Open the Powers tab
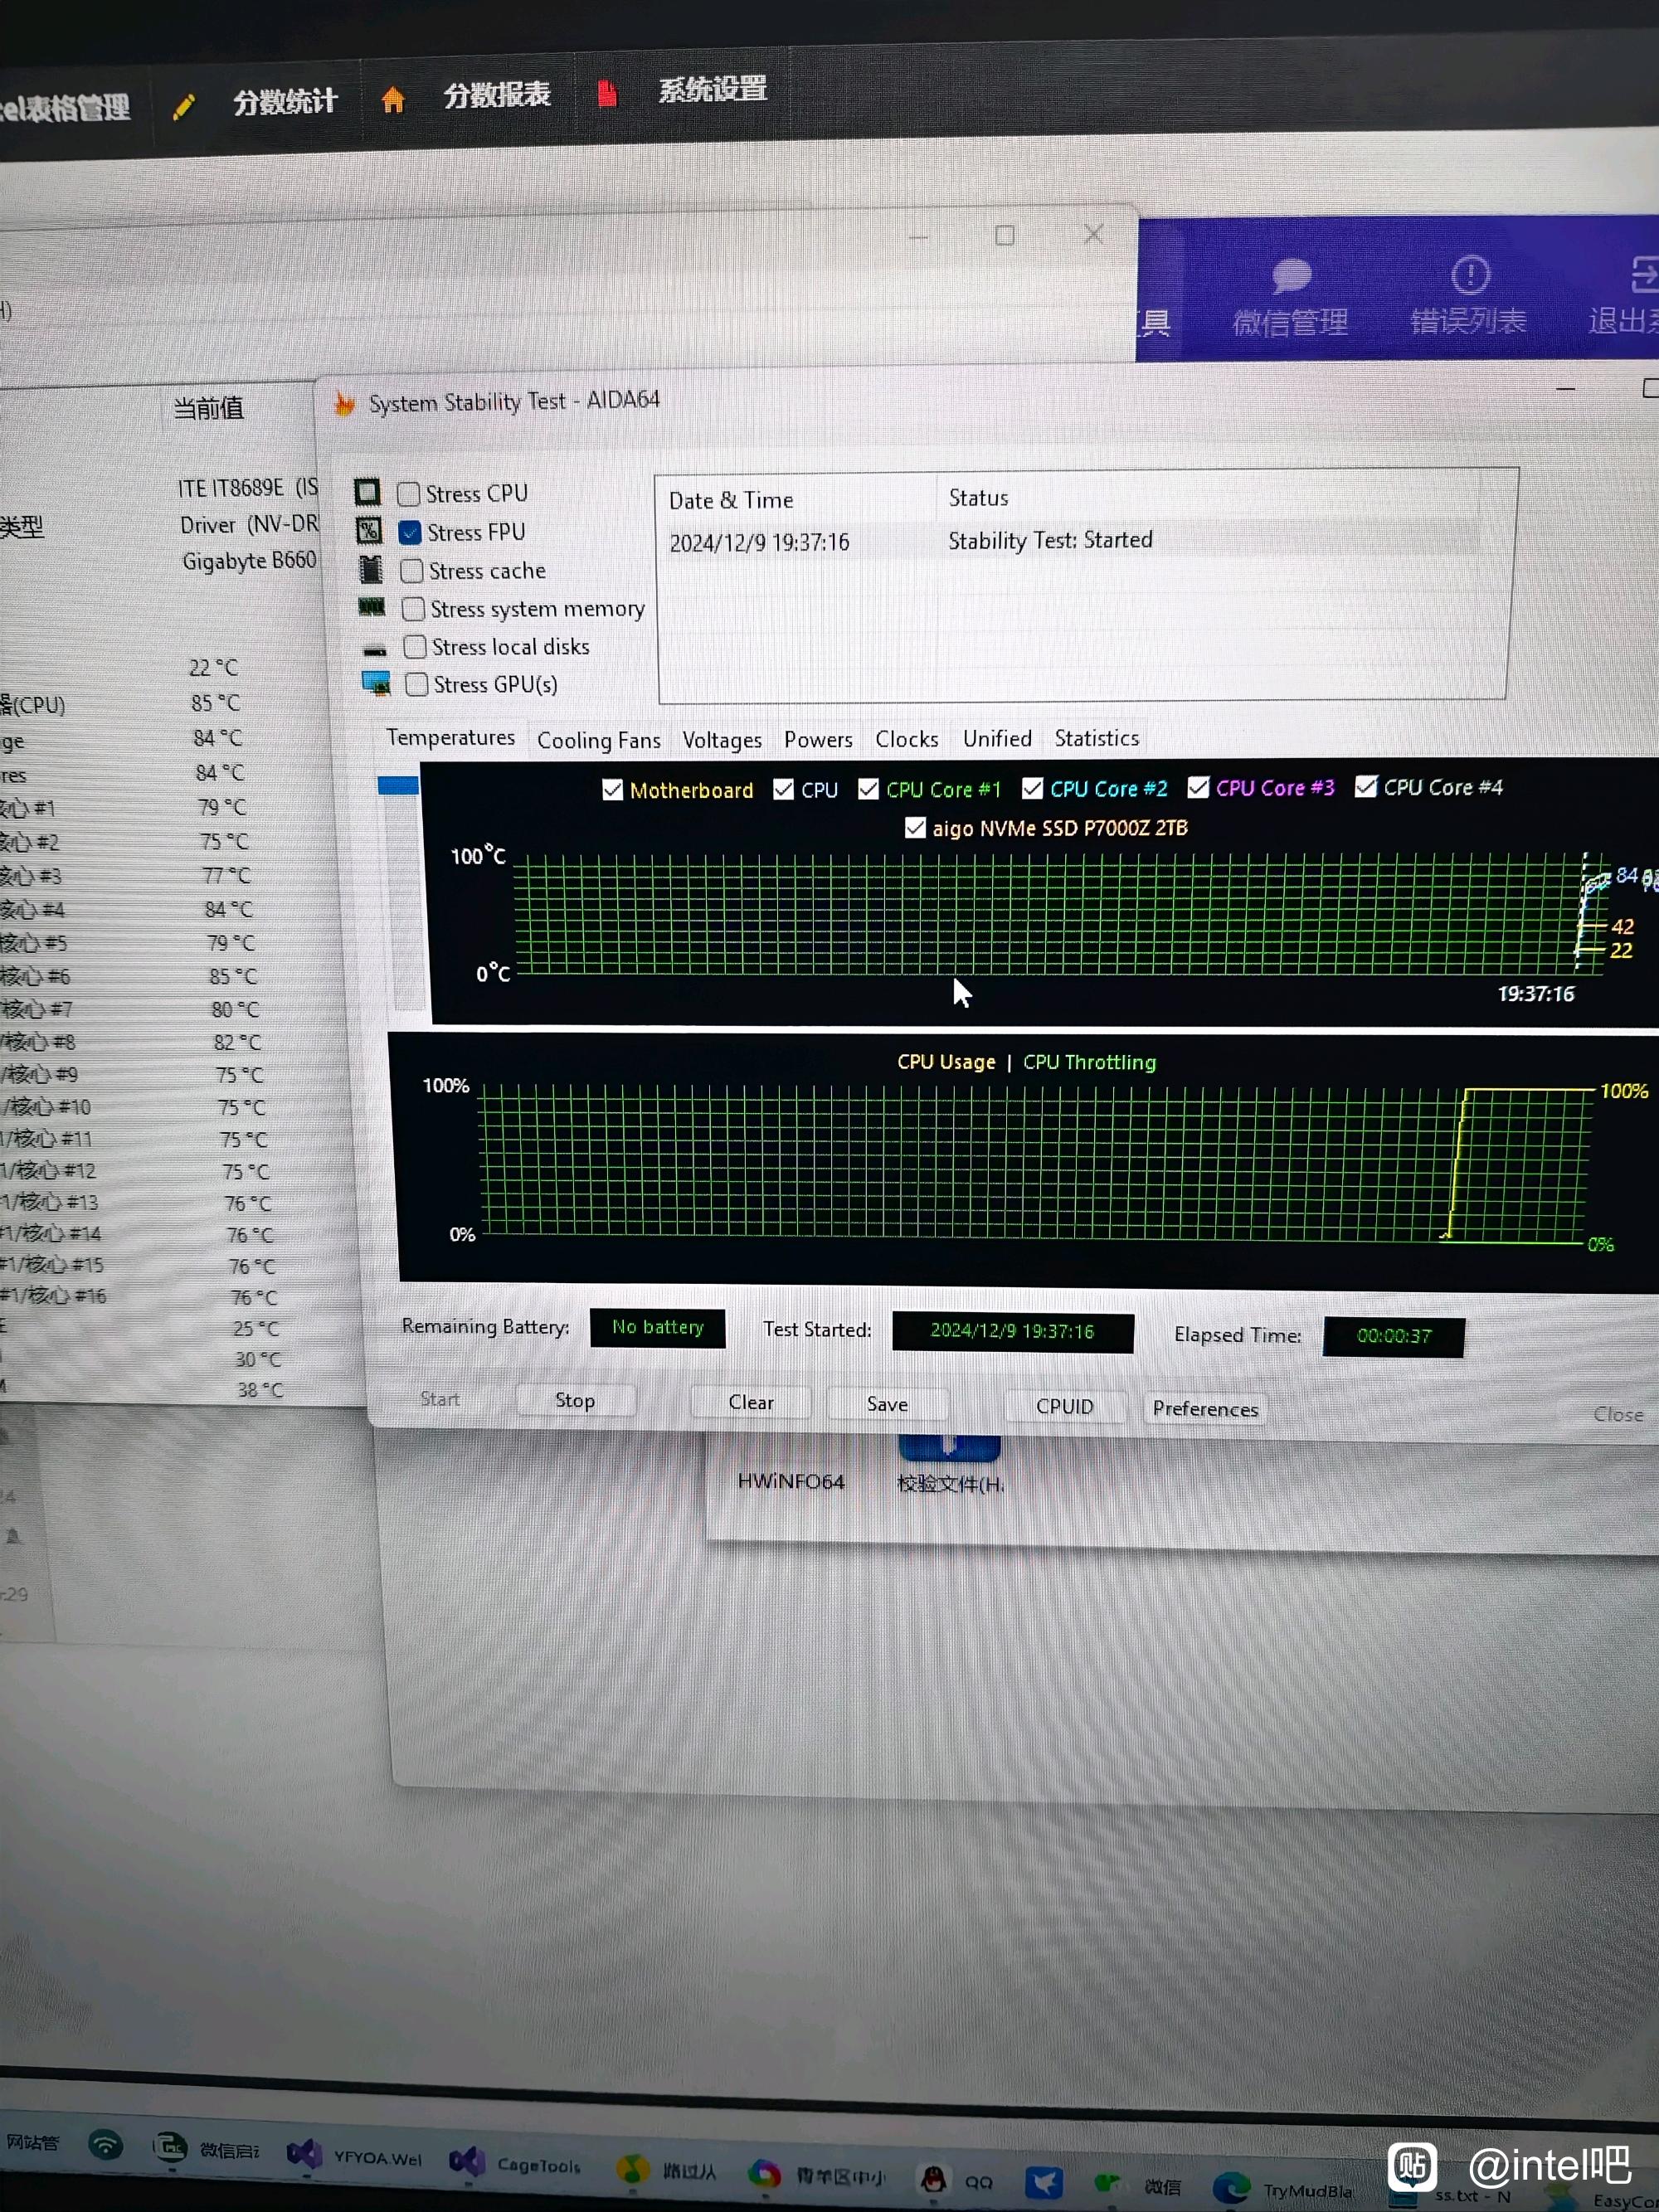 tap(818, 740)
